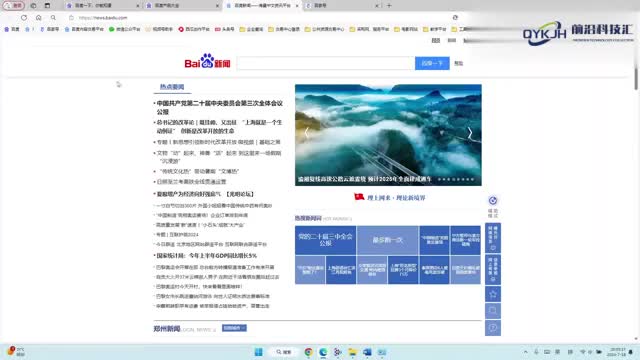Click the blue Baidu search button
The image size is (640, 360).
(432, 63)
